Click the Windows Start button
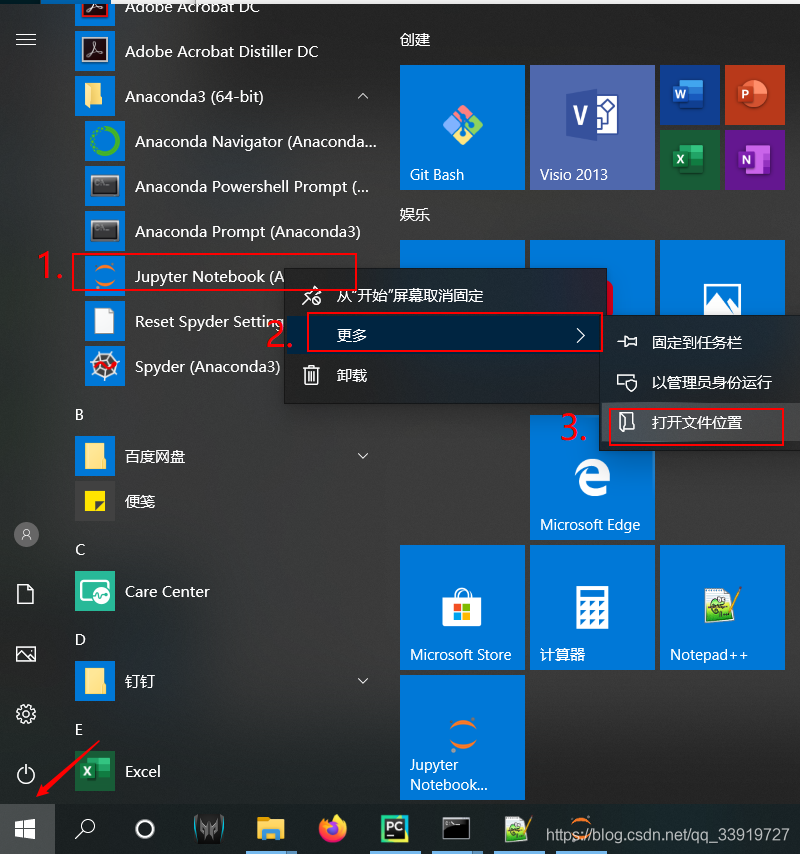This screenshot has width=800, height=854. click(26, 829)
